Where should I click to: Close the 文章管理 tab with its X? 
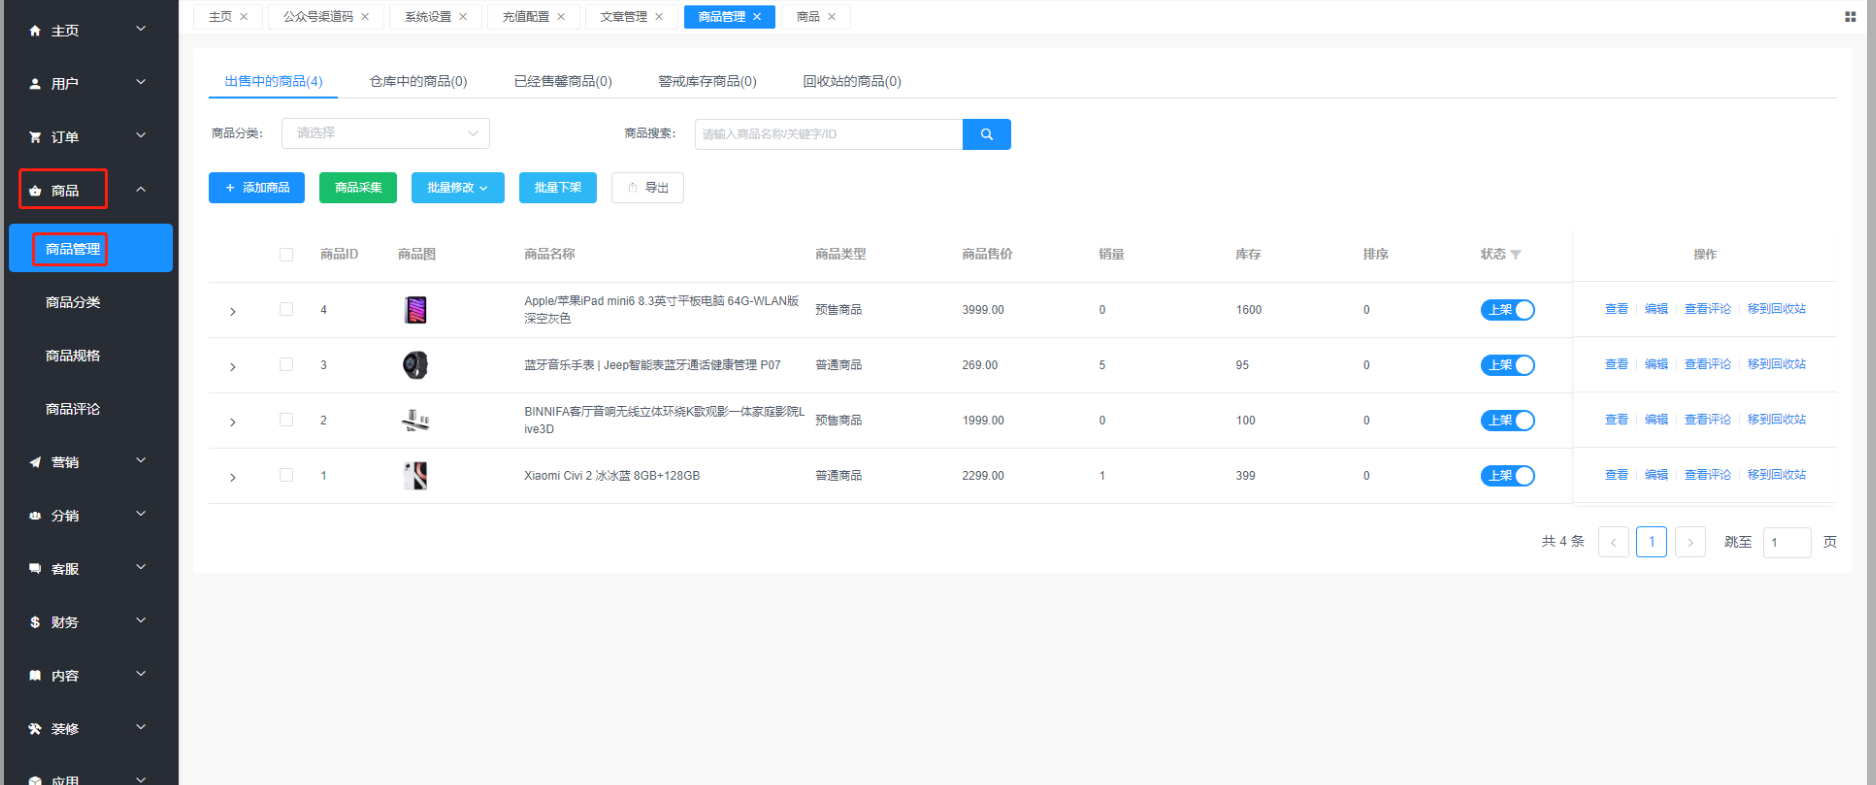[659, 17]
